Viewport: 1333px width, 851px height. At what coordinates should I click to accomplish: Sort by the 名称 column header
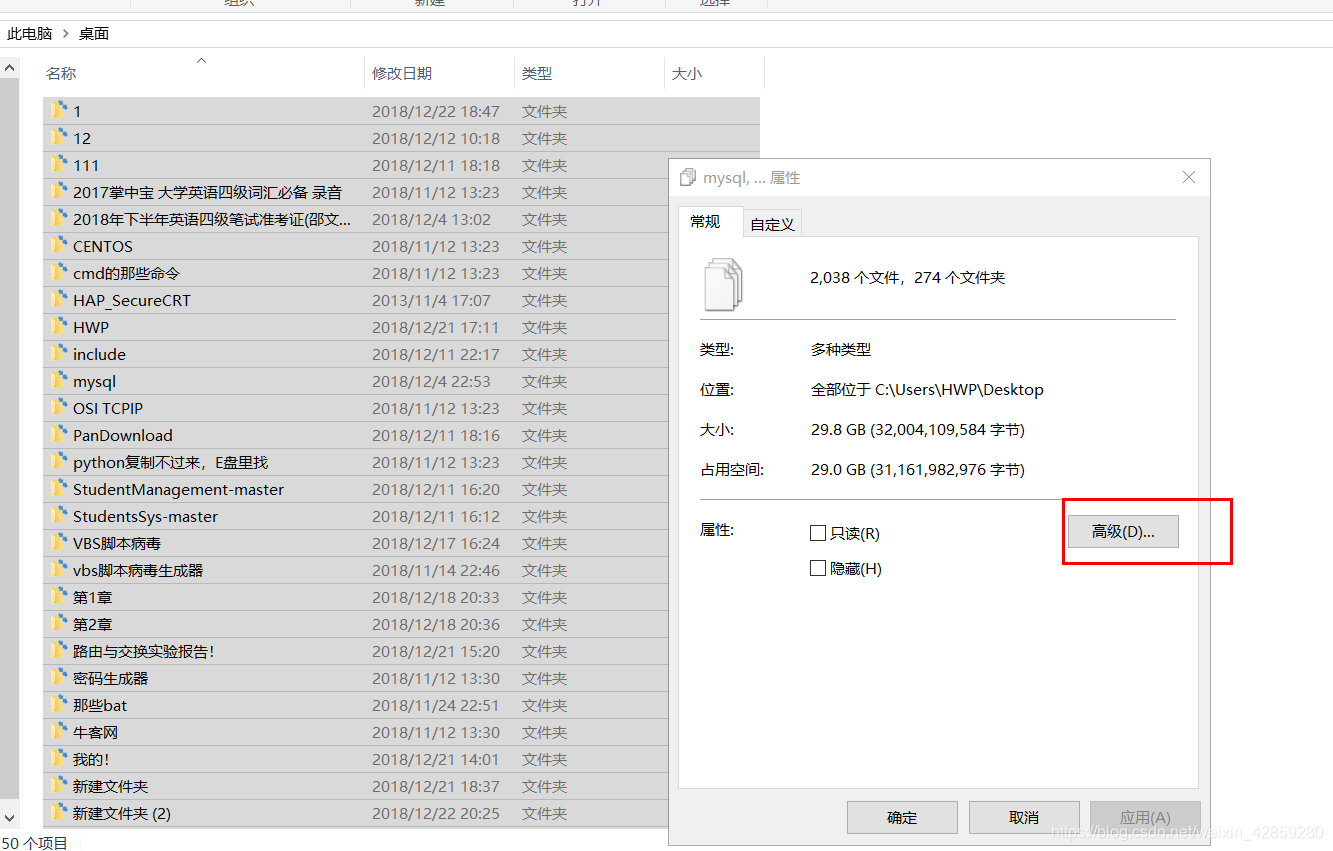click(x=61, y=73)
